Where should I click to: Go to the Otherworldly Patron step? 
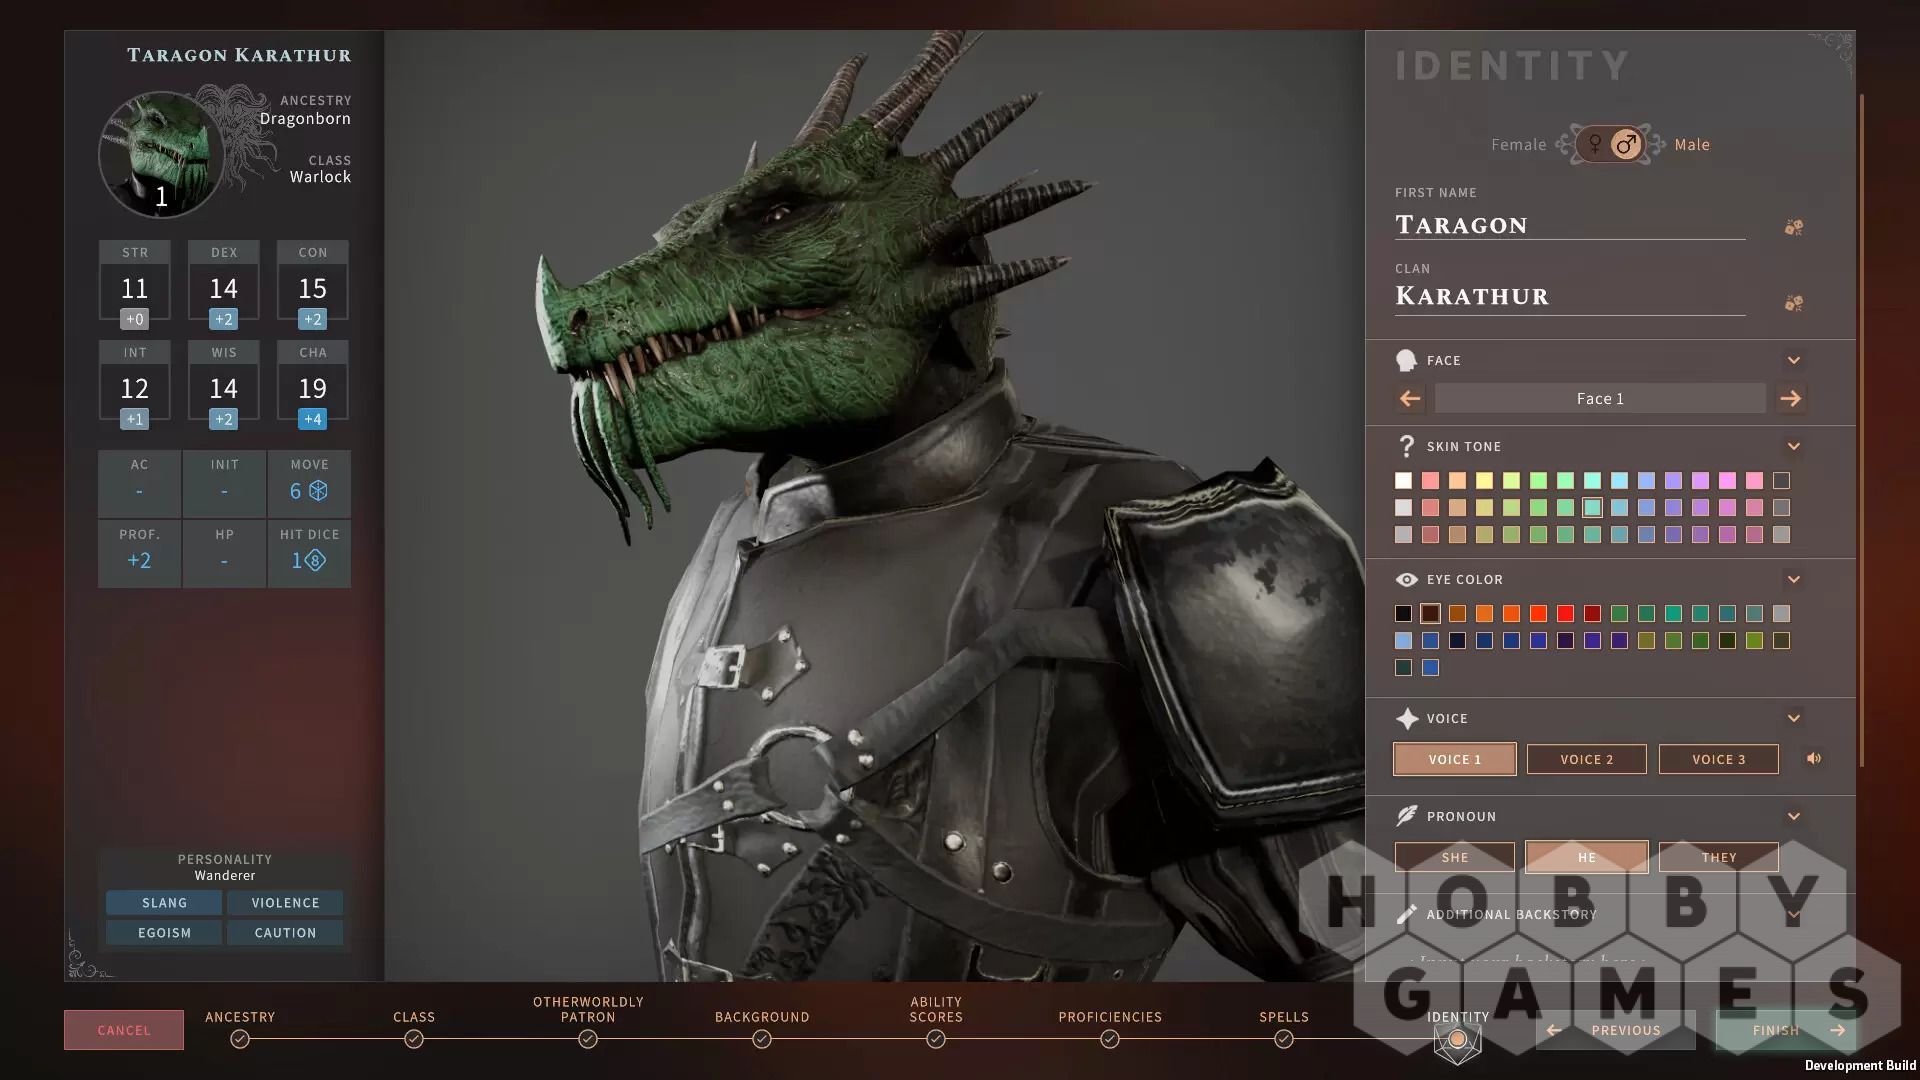pos(588,1009)
